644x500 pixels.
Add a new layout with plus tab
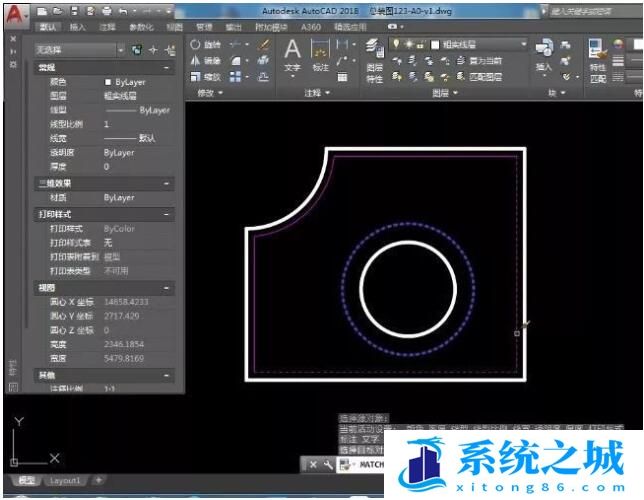[98, 480]
